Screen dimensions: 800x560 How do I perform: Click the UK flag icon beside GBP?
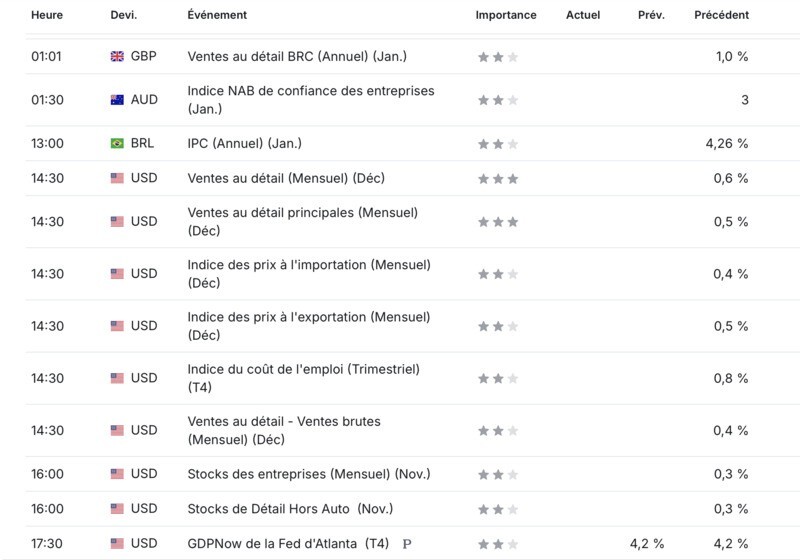(x=117, y=57)
